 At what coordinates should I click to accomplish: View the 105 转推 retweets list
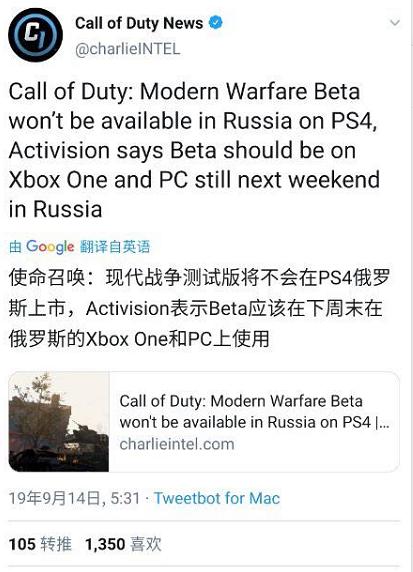point(40,544)
